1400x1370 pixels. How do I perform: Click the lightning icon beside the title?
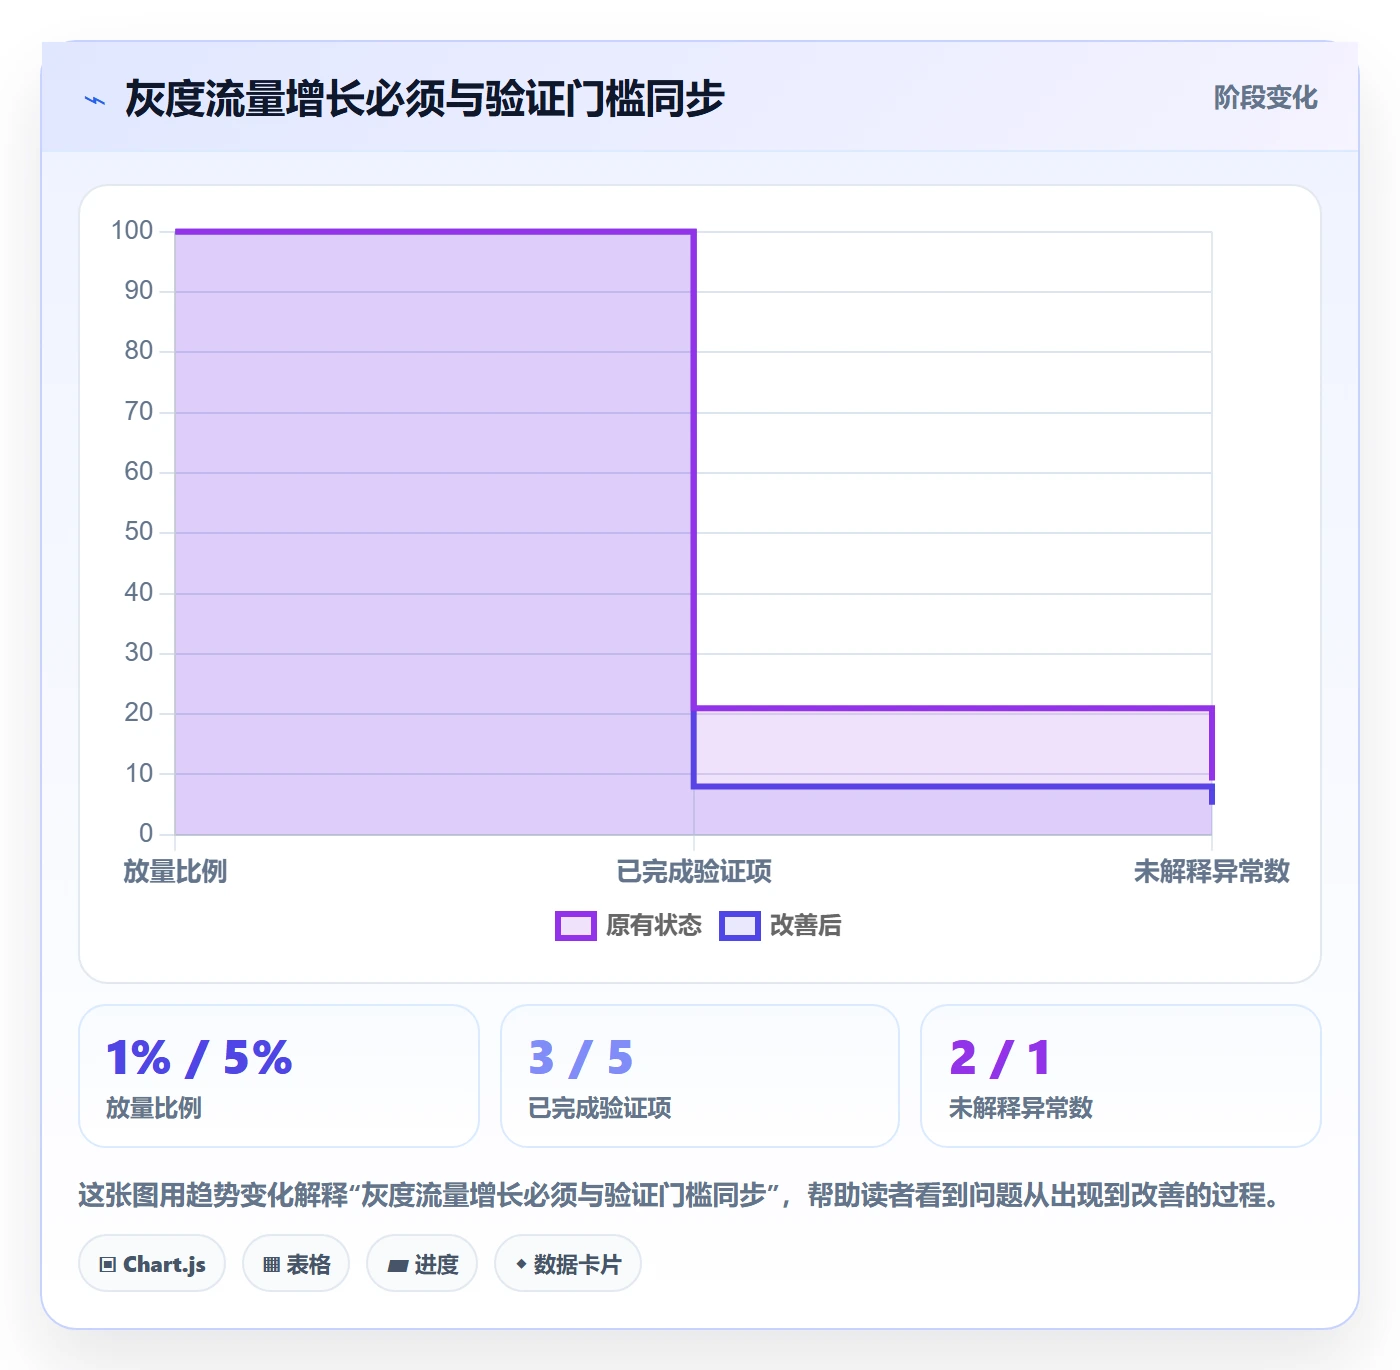(x=95, y=100)
